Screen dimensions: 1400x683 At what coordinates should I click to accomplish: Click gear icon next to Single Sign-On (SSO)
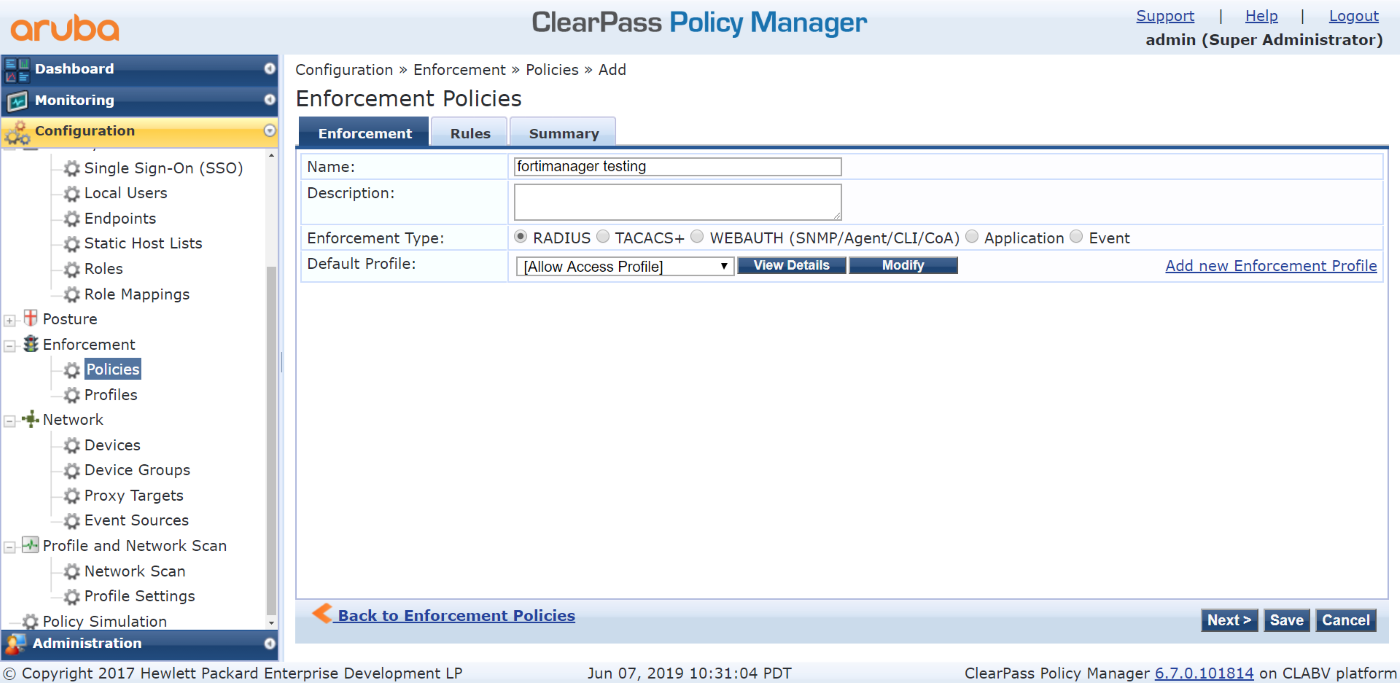(x=72, y=169)
